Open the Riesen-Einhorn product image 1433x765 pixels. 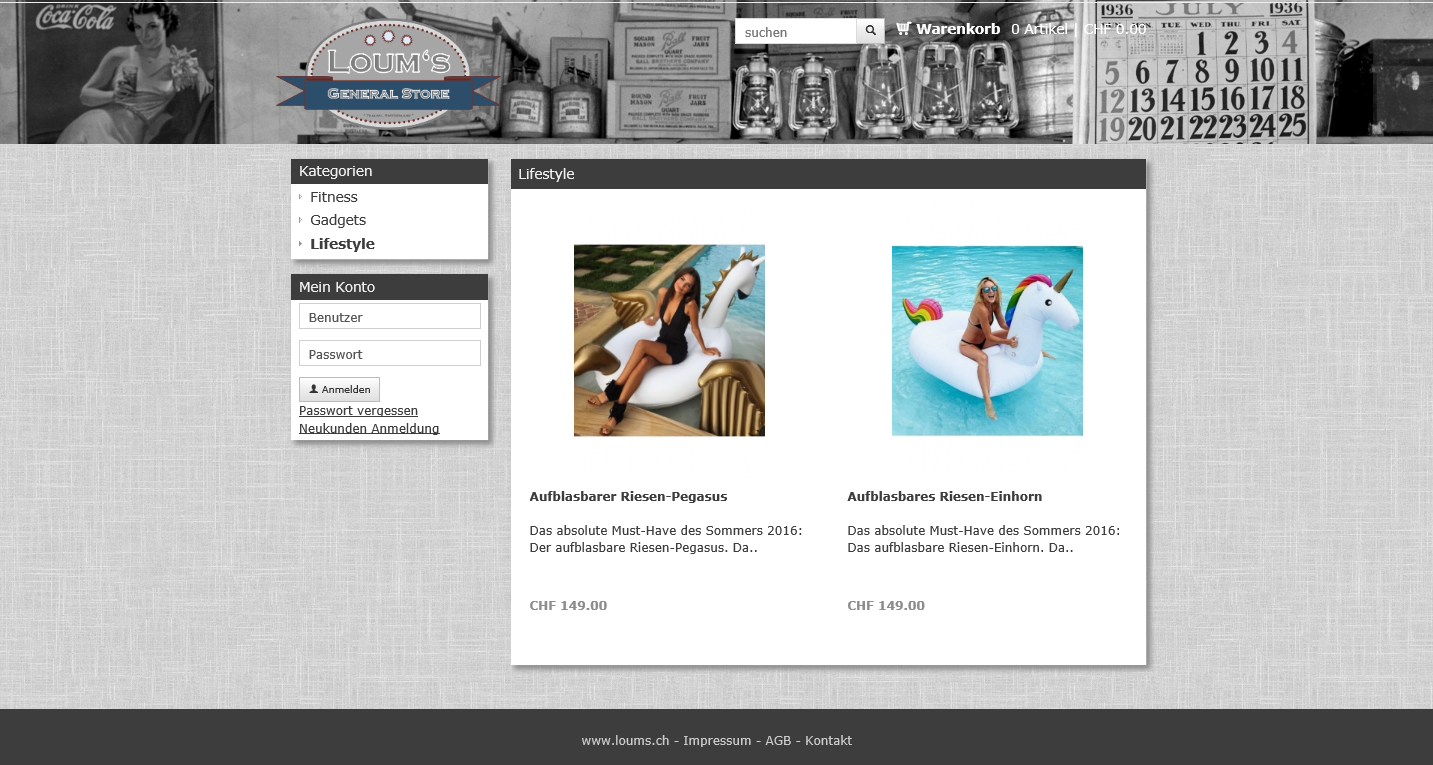pos(987,340)
